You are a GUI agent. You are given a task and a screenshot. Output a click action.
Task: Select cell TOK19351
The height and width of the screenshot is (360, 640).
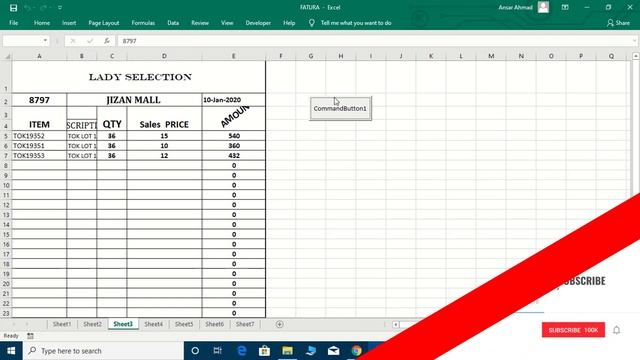coord(39,146)
